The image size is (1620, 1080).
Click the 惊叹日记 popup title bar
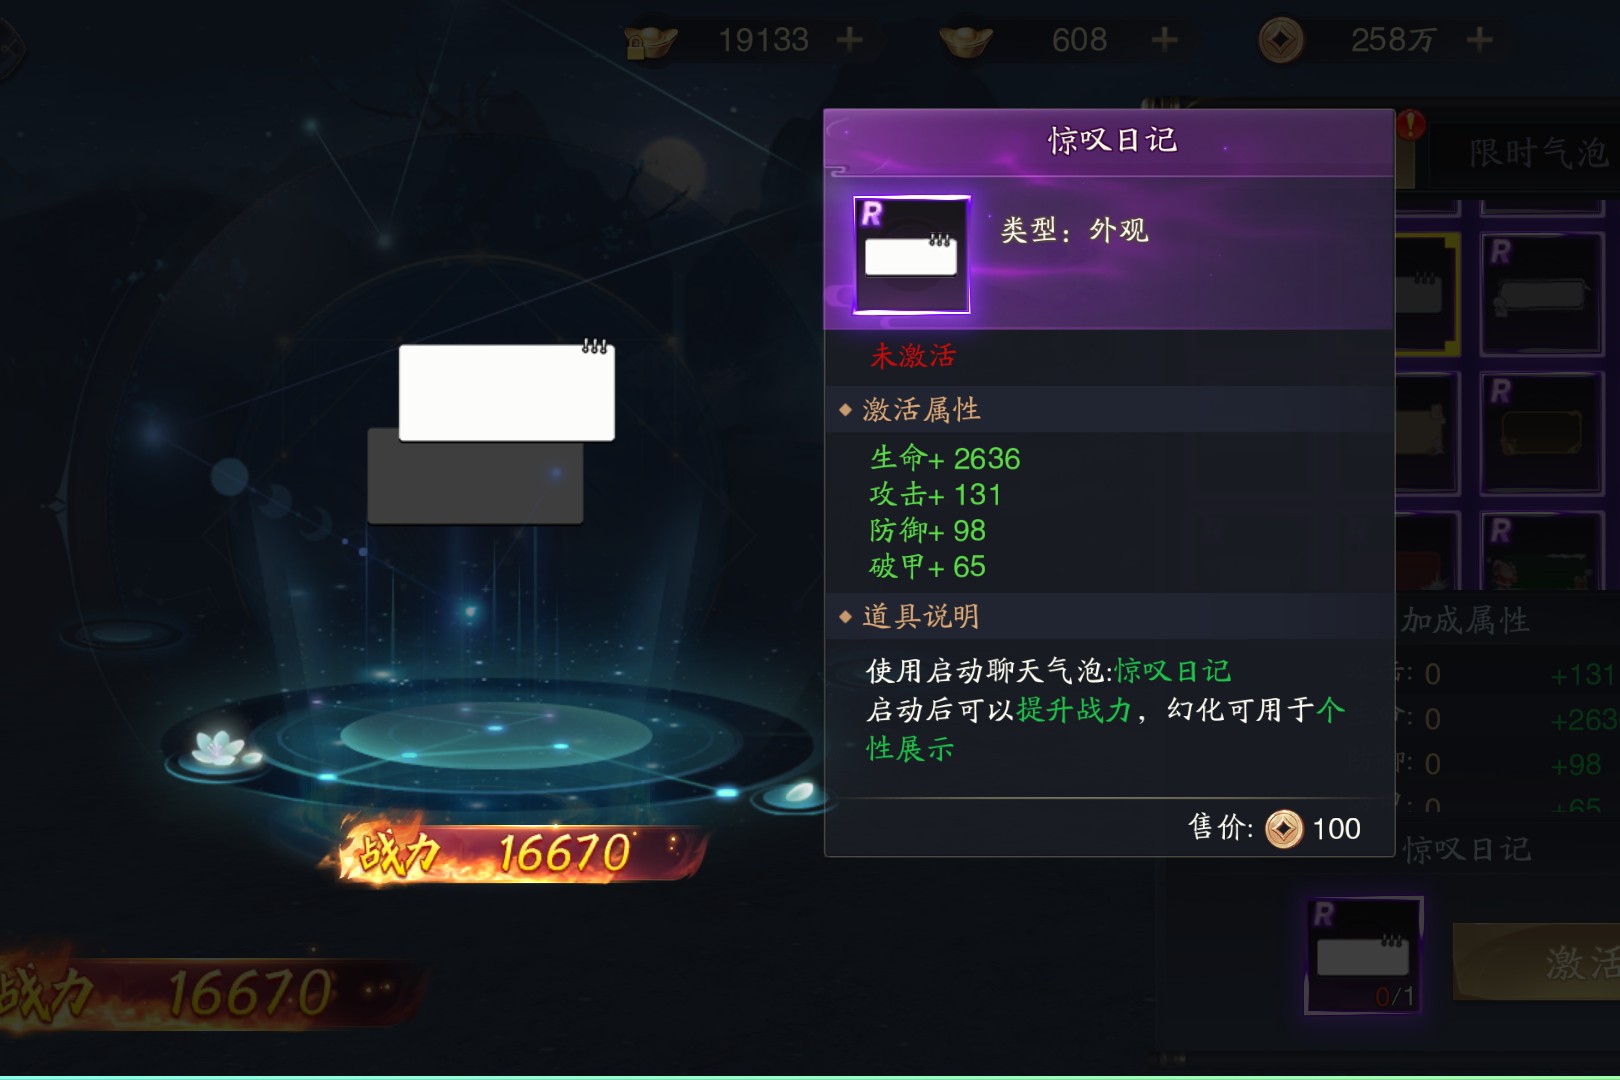coord(1109,142)
